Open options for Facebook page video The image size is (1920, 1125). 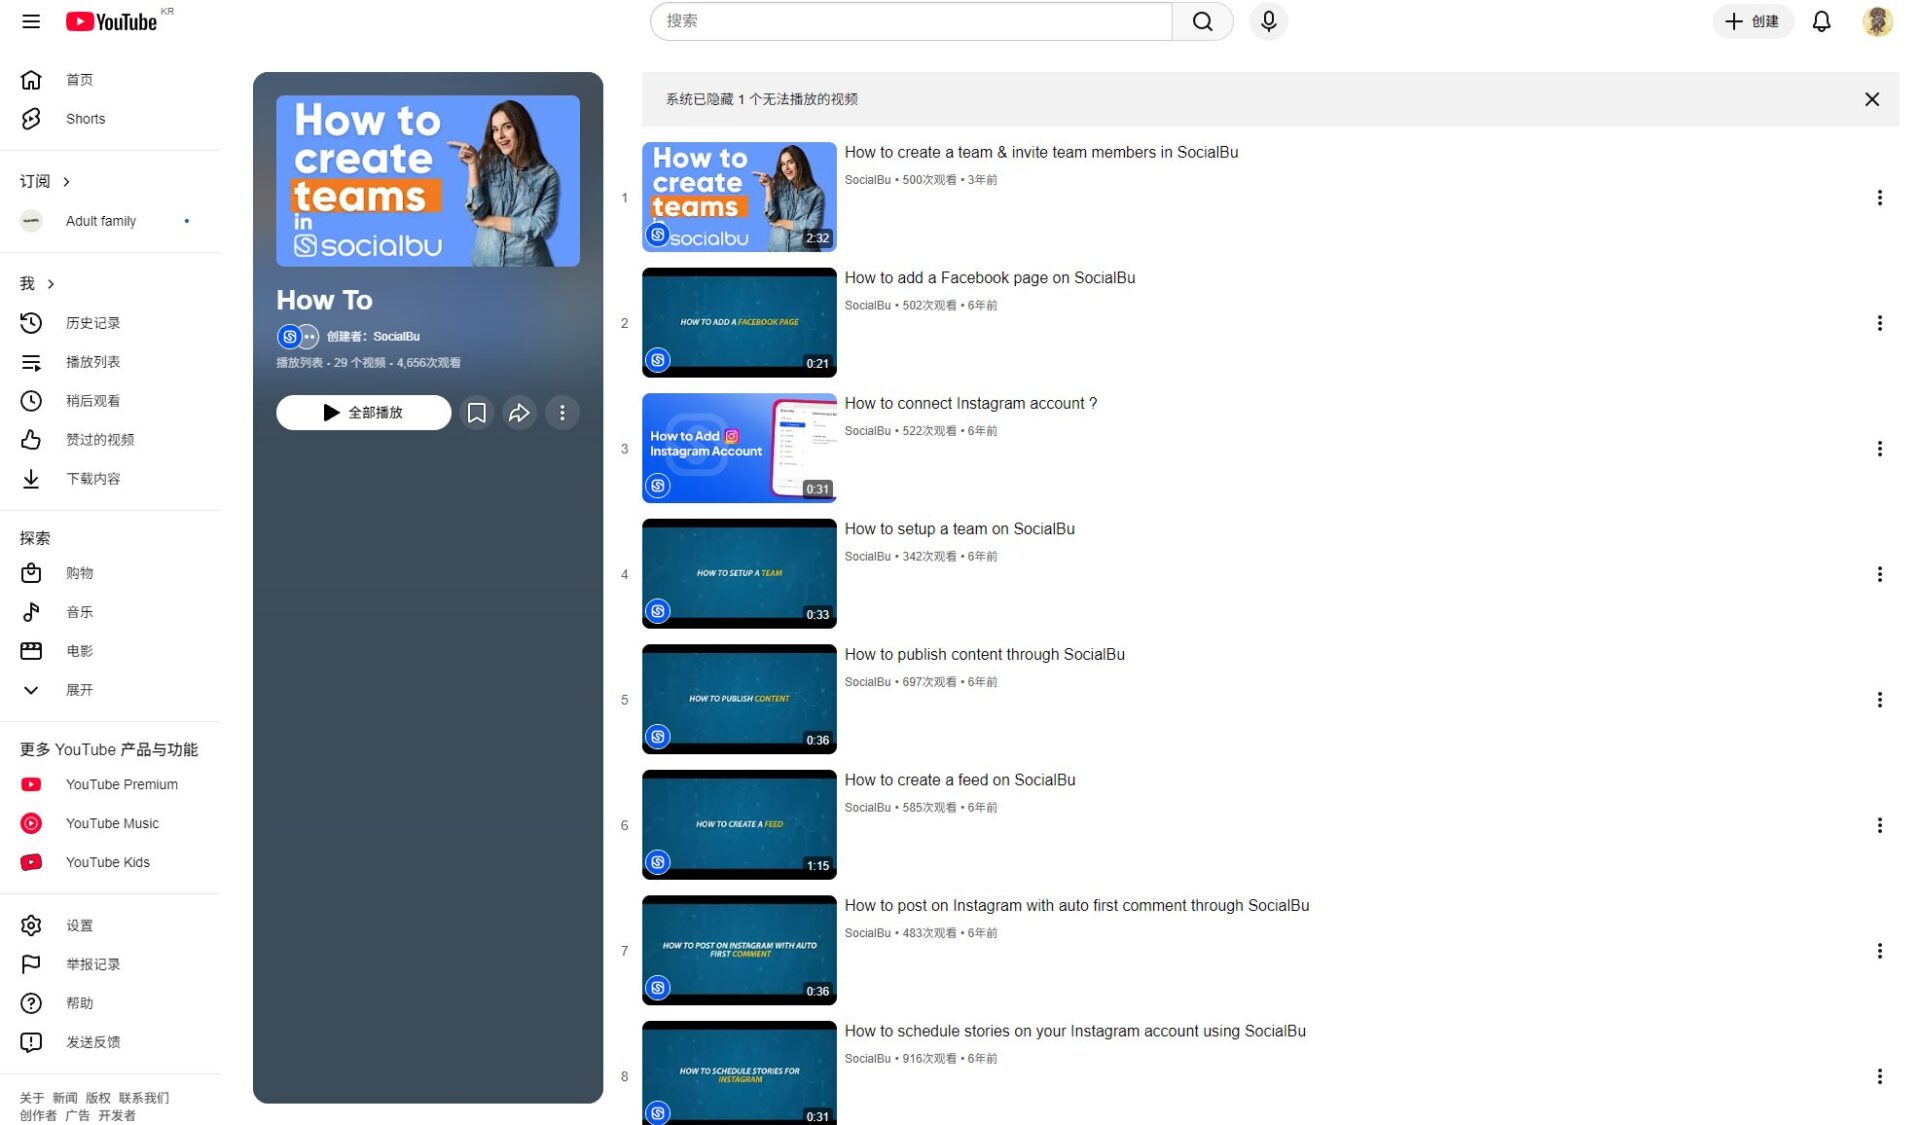1879,323
